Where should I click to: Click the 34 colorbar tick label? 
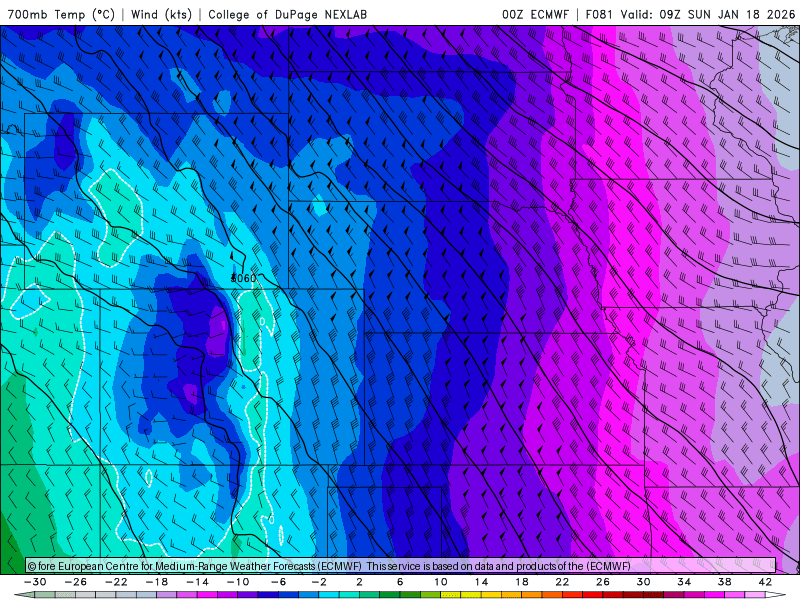[684, 582]
